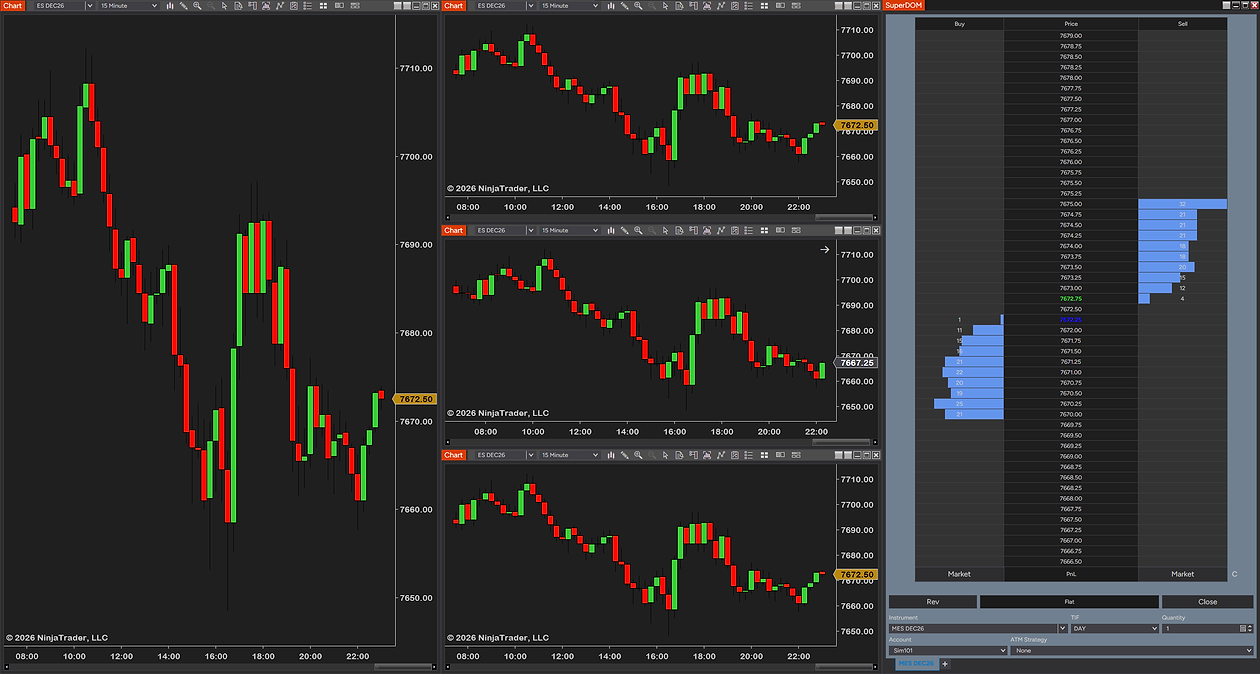Screen dimensions: 1260x674
Task: Open chart style icon in the middle-right chart toolbar
Action: point(610,230)
